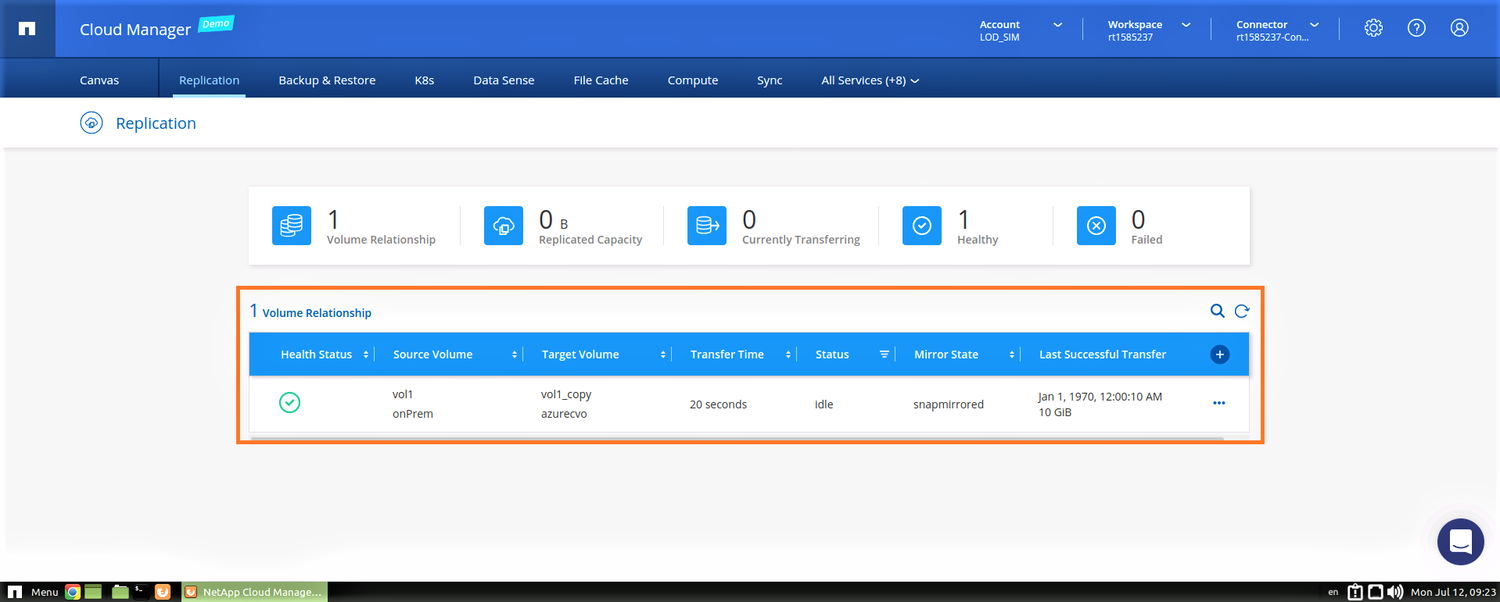This screenshot has height=602, width=1500.
Task: Sort by the Source Volume column
Action: click(515, 354)
